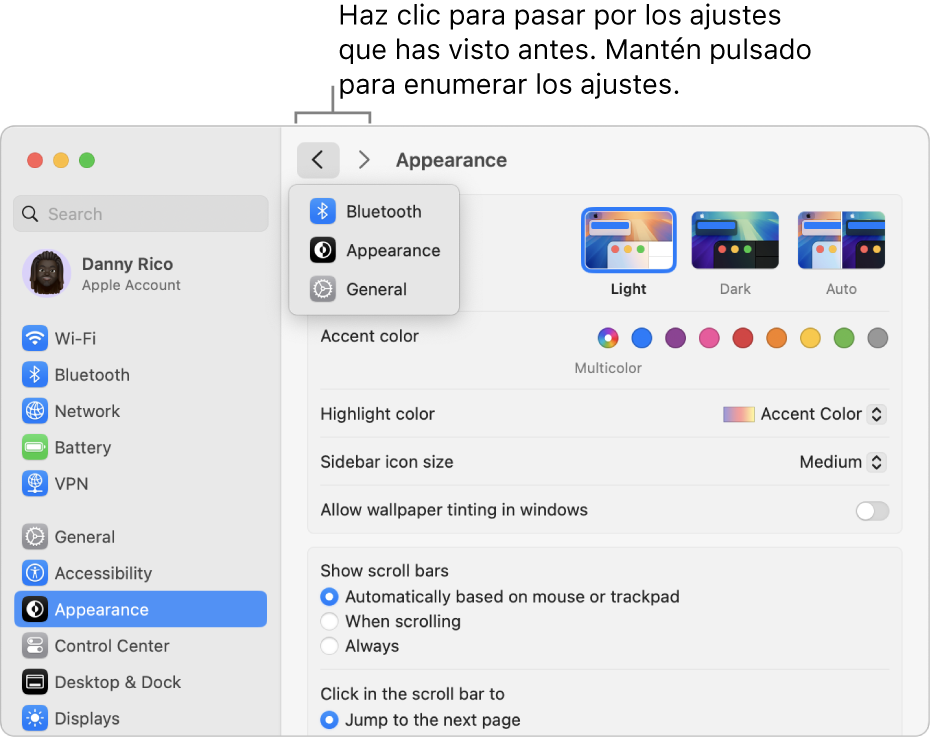This screenshot has height=739, width=931.
Task: Click the Appearance sidebar icon
Action: tap(35, 609)
